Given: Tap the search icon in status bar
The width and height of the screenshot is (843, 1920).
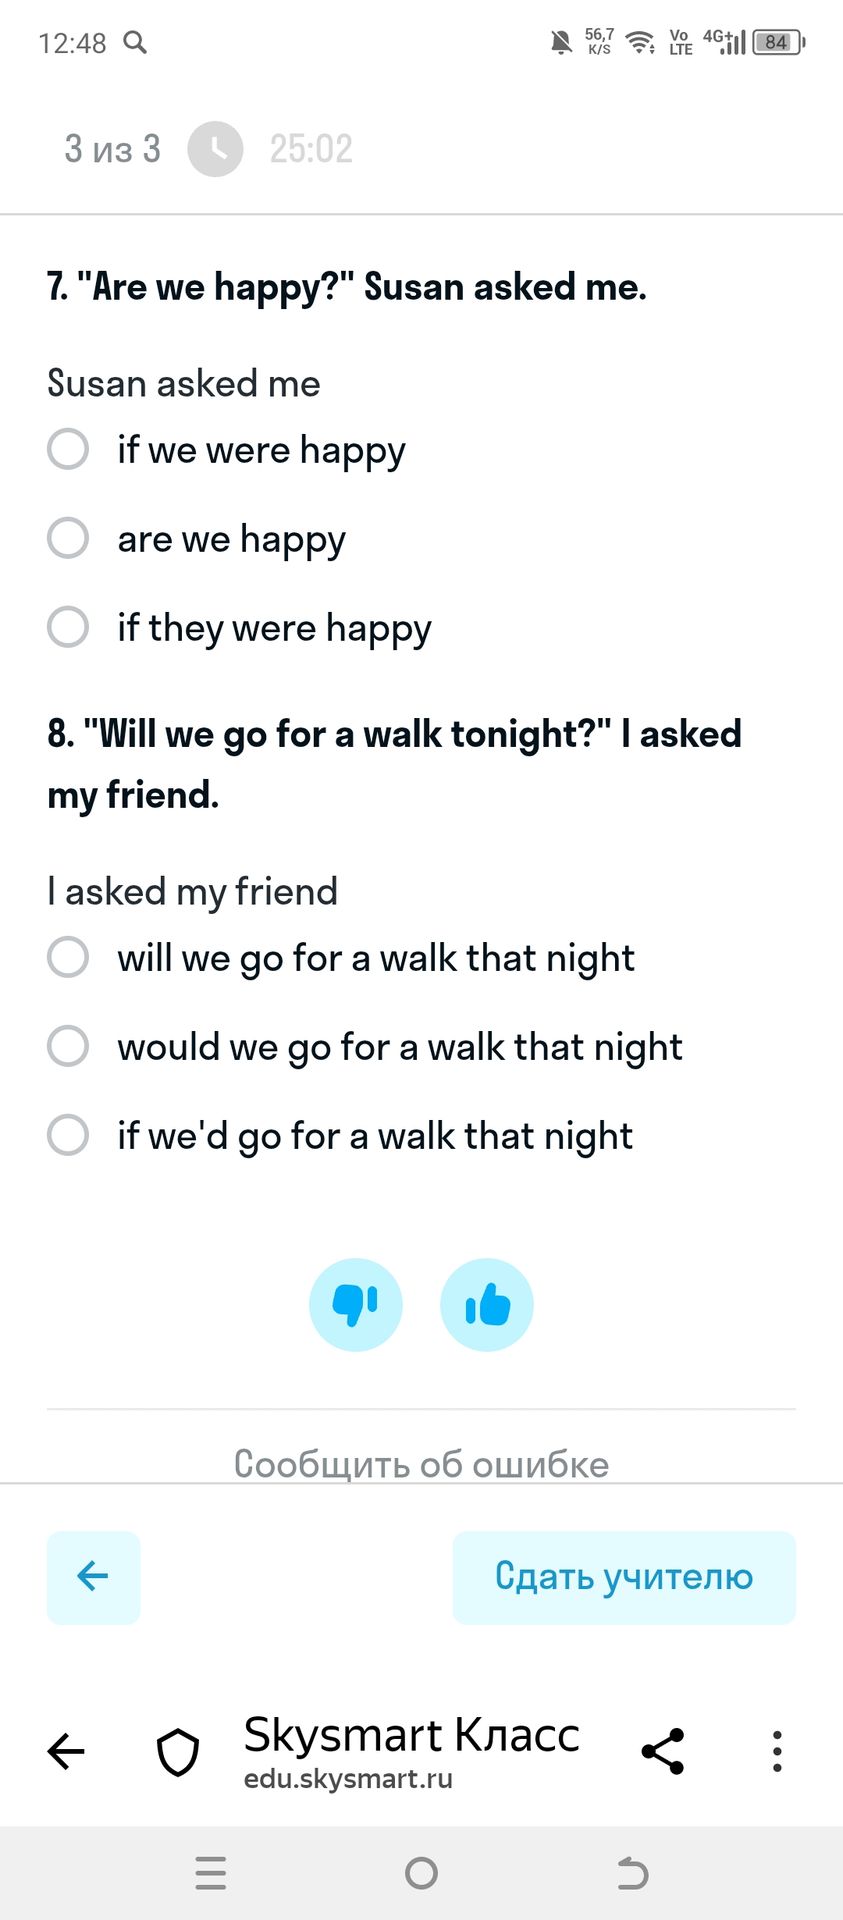Looking at the screenshot, I should tap(135, 42).
